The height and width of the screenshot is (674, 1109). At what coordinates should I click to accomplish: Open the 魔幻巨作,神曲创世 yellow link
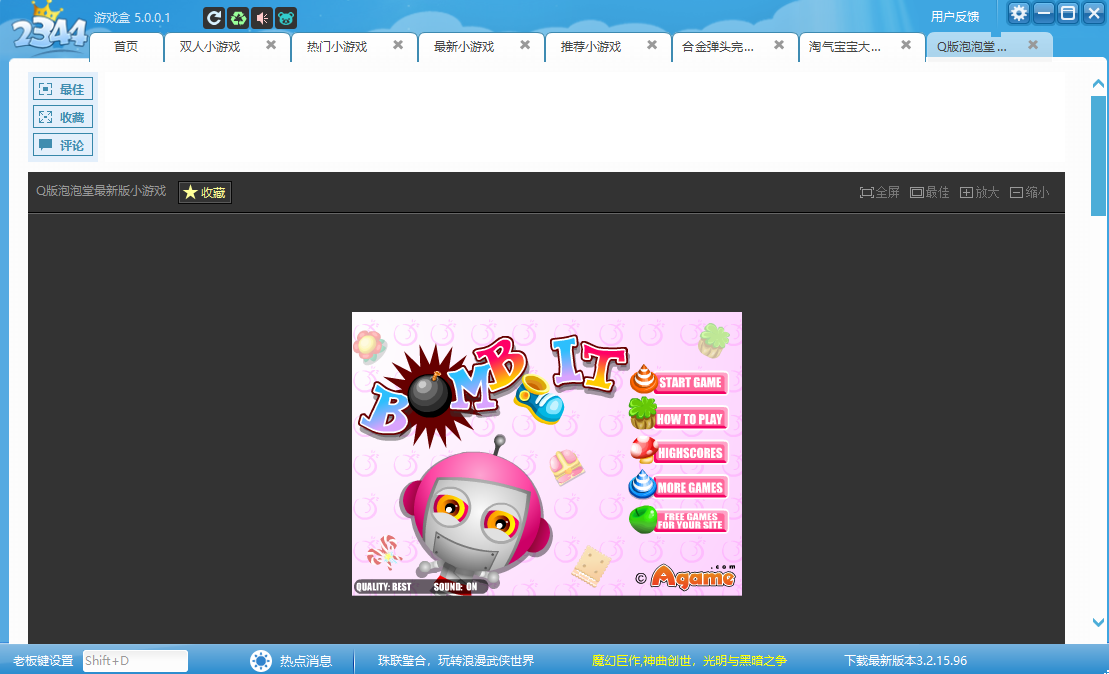690,661
